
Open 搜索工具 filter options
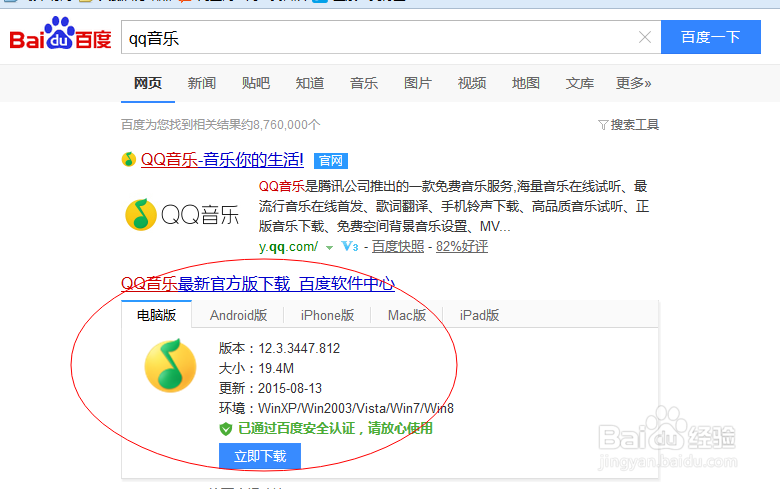[x=628, y=124]
